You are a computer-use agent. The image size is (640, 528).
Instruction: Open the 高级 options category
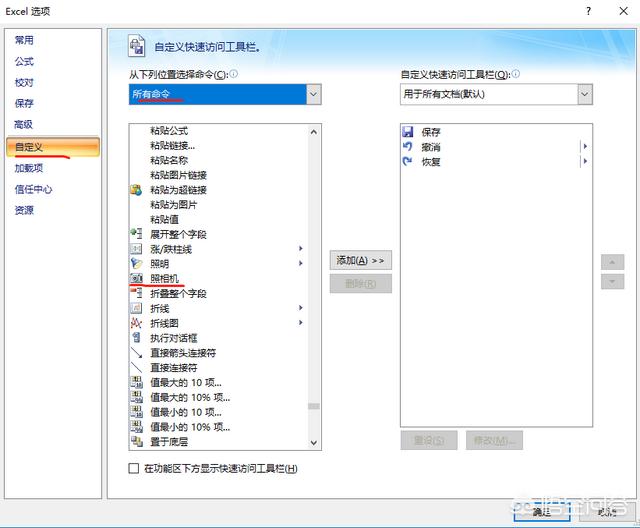click(x=23, y=124)
